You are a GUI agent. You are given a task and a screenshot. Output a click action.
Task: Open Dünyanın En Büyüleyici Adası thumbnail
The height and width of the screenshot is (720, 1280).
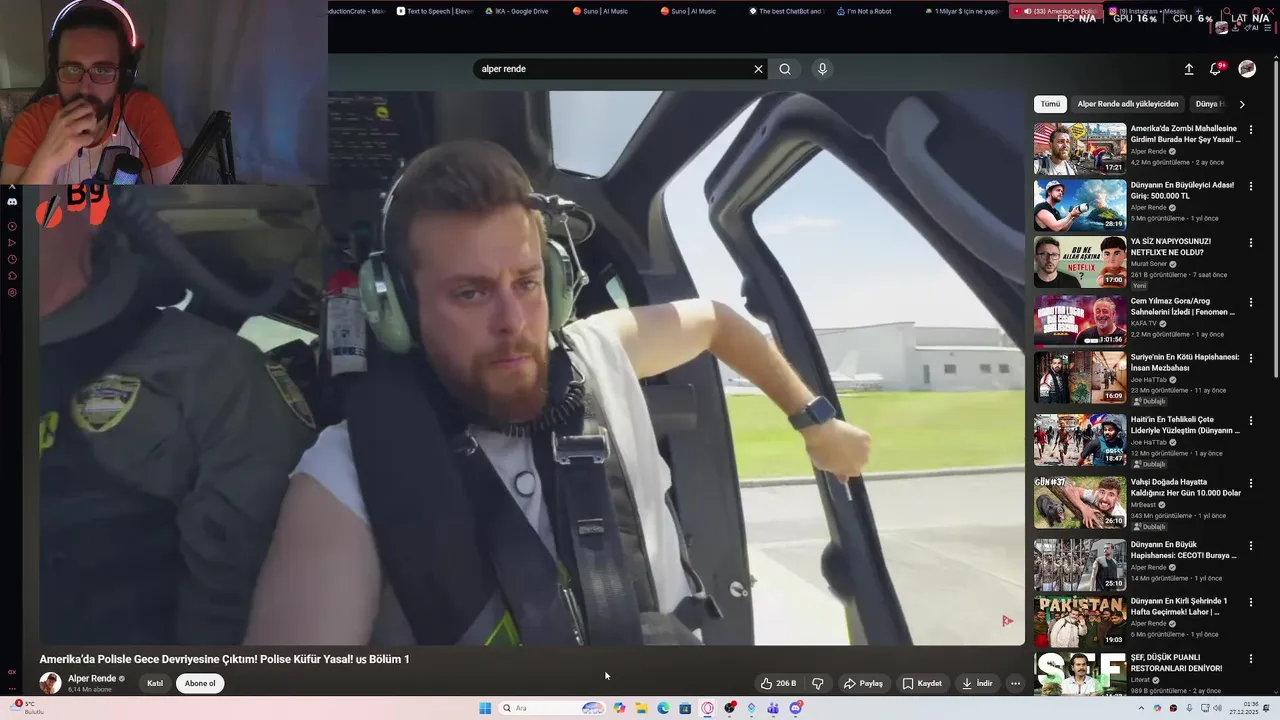[1080, 205]
